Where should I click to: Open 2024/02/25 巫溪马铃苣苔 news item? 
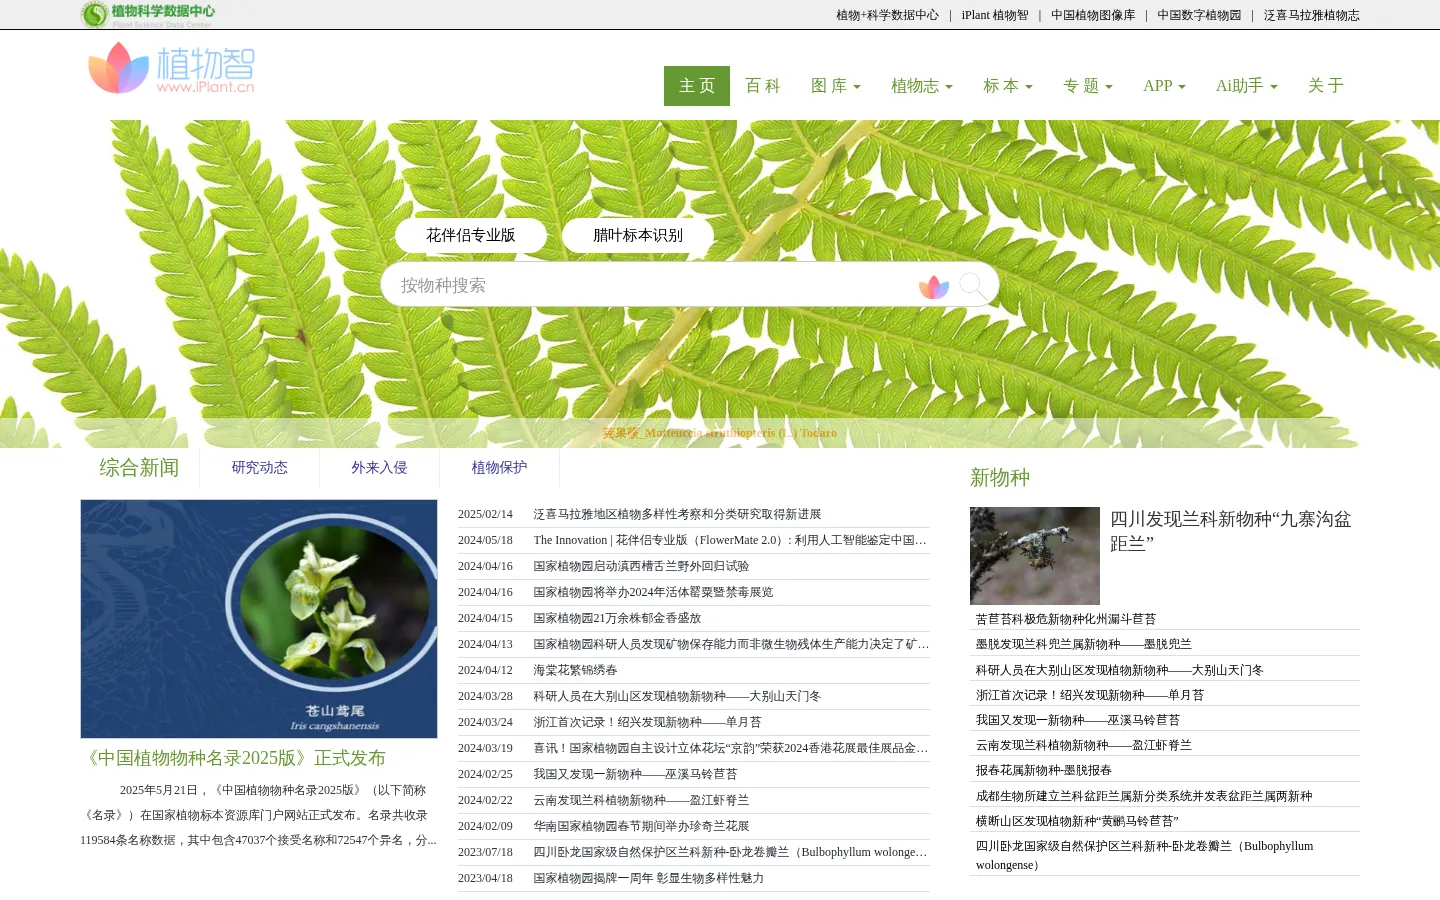coord(635,774)
